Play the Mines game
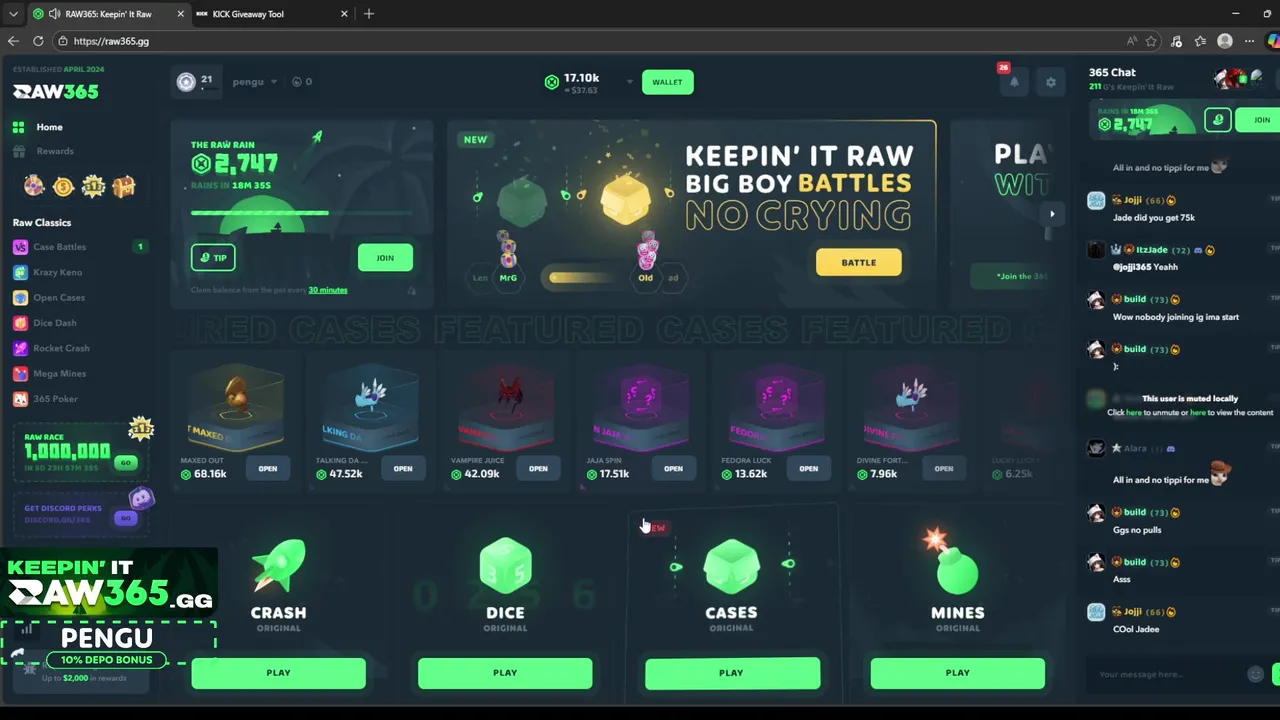The width and height of the screenshot is (1280, 720). tap(957, 673)
